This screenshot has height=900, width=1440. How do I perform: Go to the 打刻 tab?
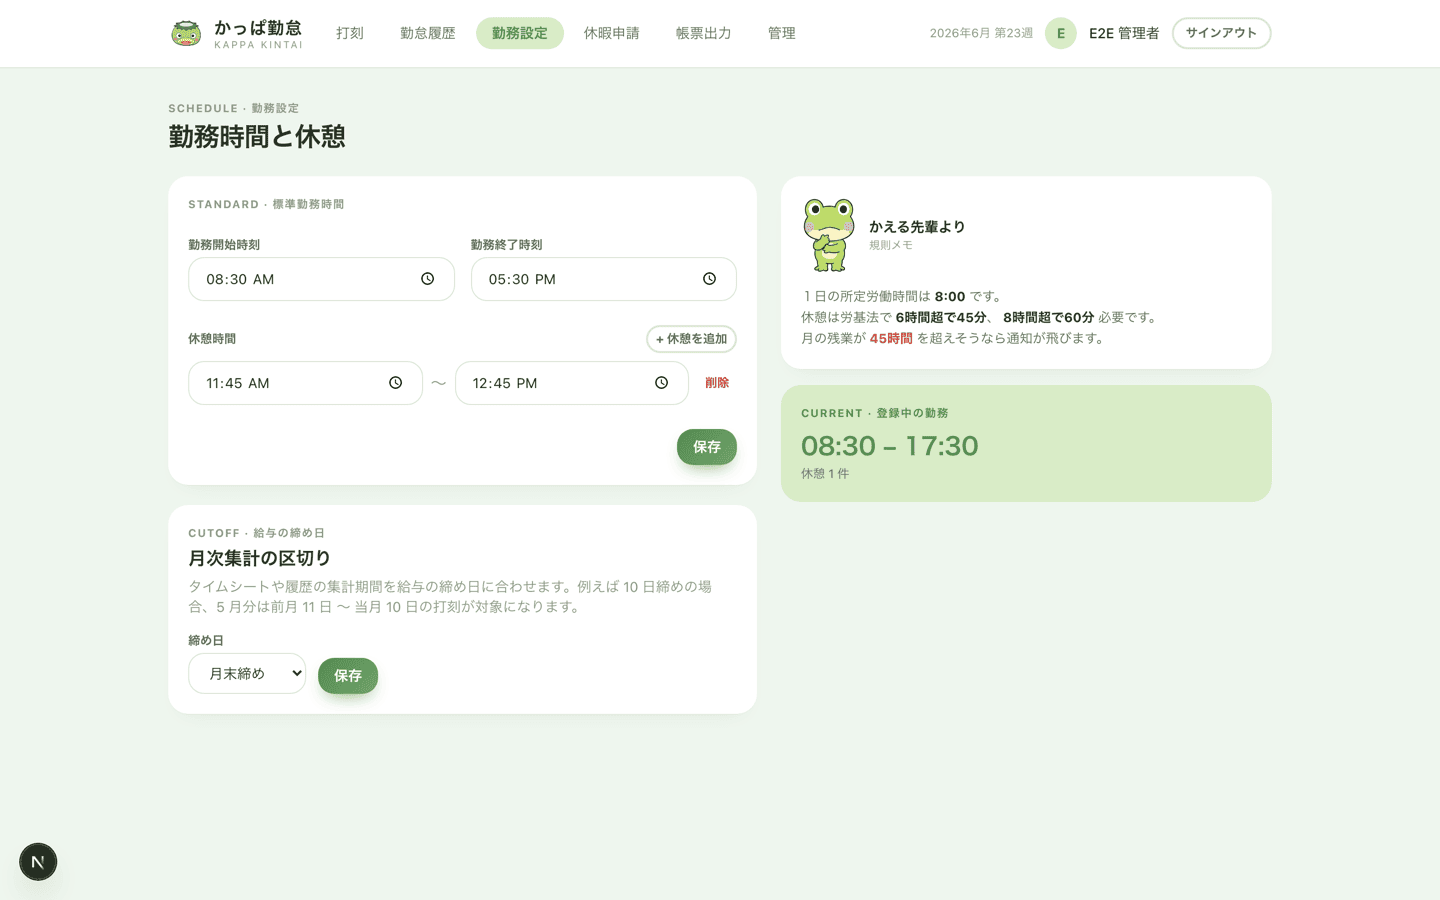pyautogui.click(x=350, y=33)
